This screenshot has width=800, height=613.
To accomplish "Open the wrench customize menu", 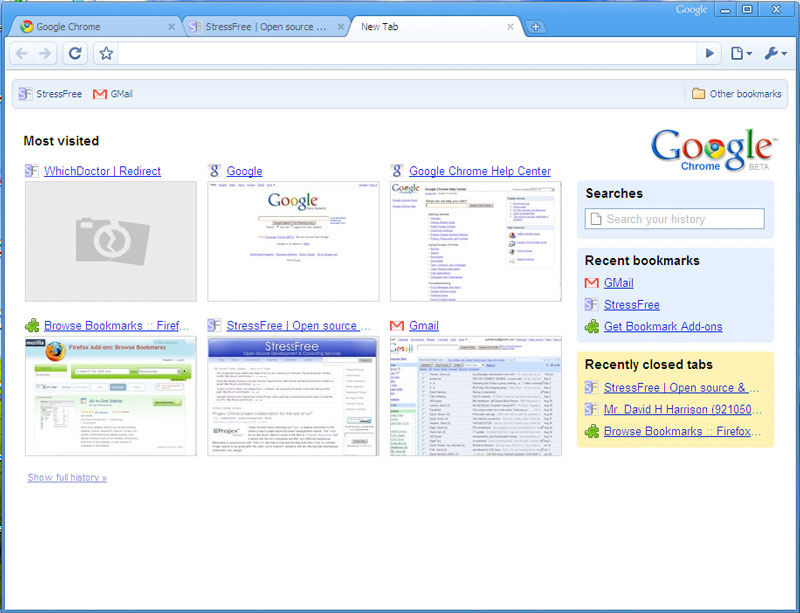I will click(776, 53).
